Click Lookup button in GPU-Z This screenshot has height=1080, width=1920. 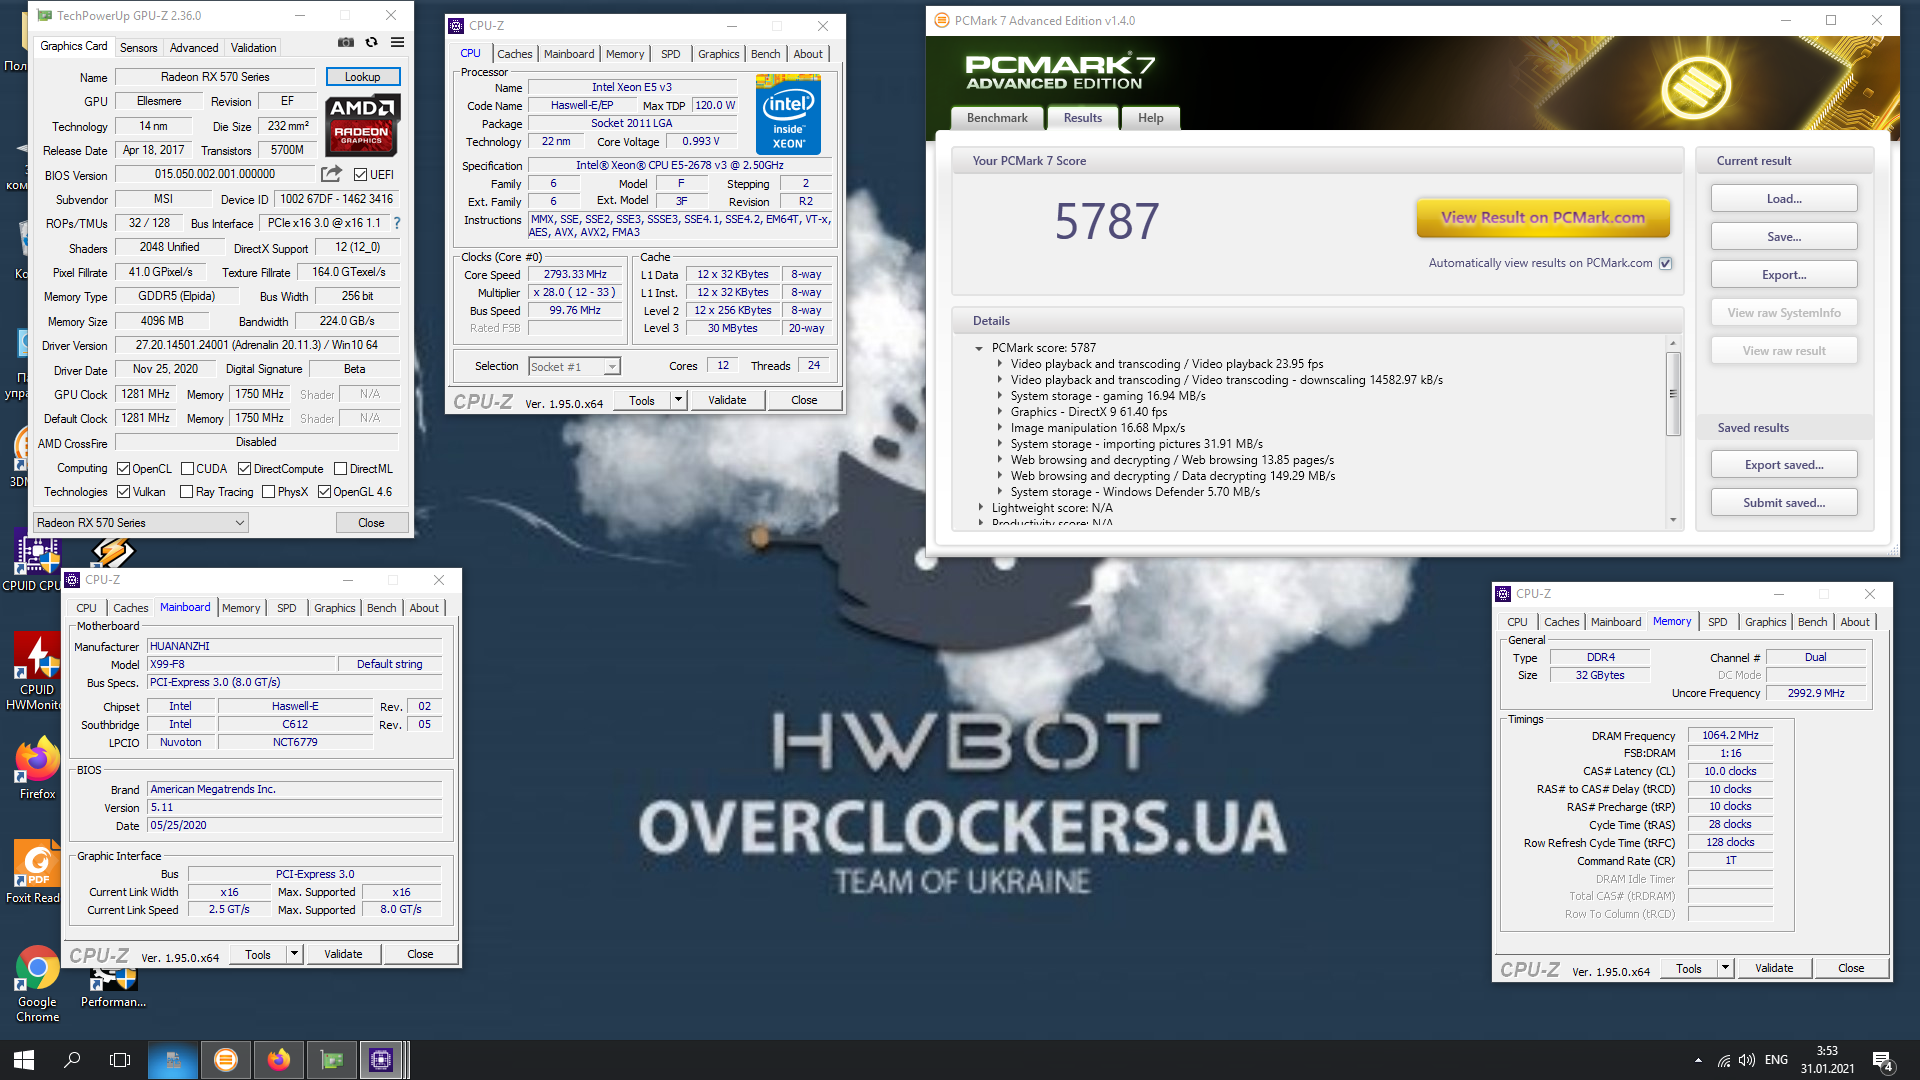click(x=363, y=77)
